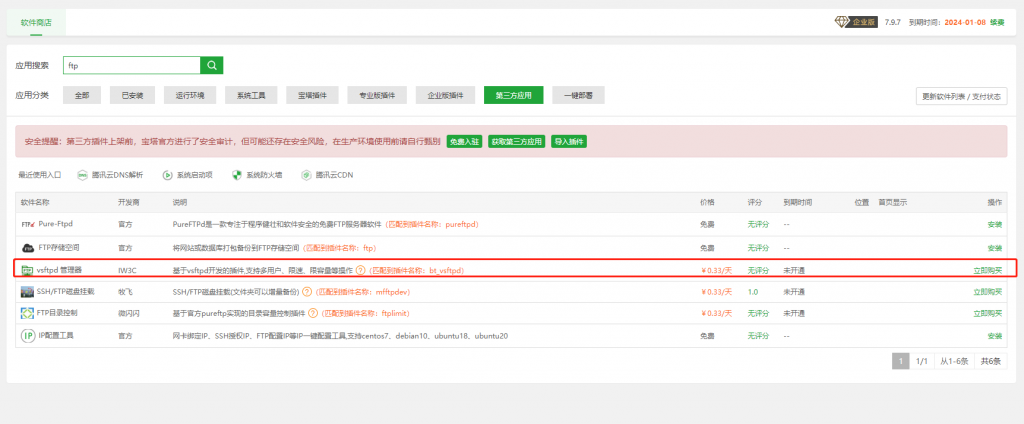This screenshot has height=424, width=1024.
Task: Click 立即购买 for FTP目录控制
Action: (x=987, y=313)
